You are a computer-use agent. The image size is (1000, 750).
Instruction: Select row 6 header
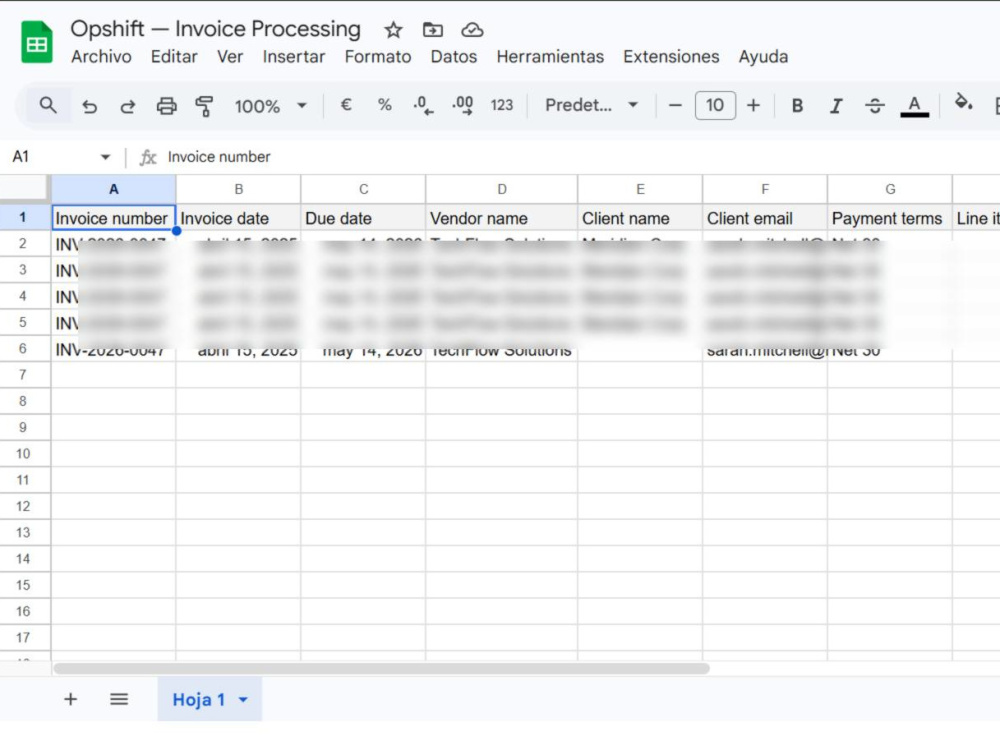pyautogui.click(x=23, y=349)
